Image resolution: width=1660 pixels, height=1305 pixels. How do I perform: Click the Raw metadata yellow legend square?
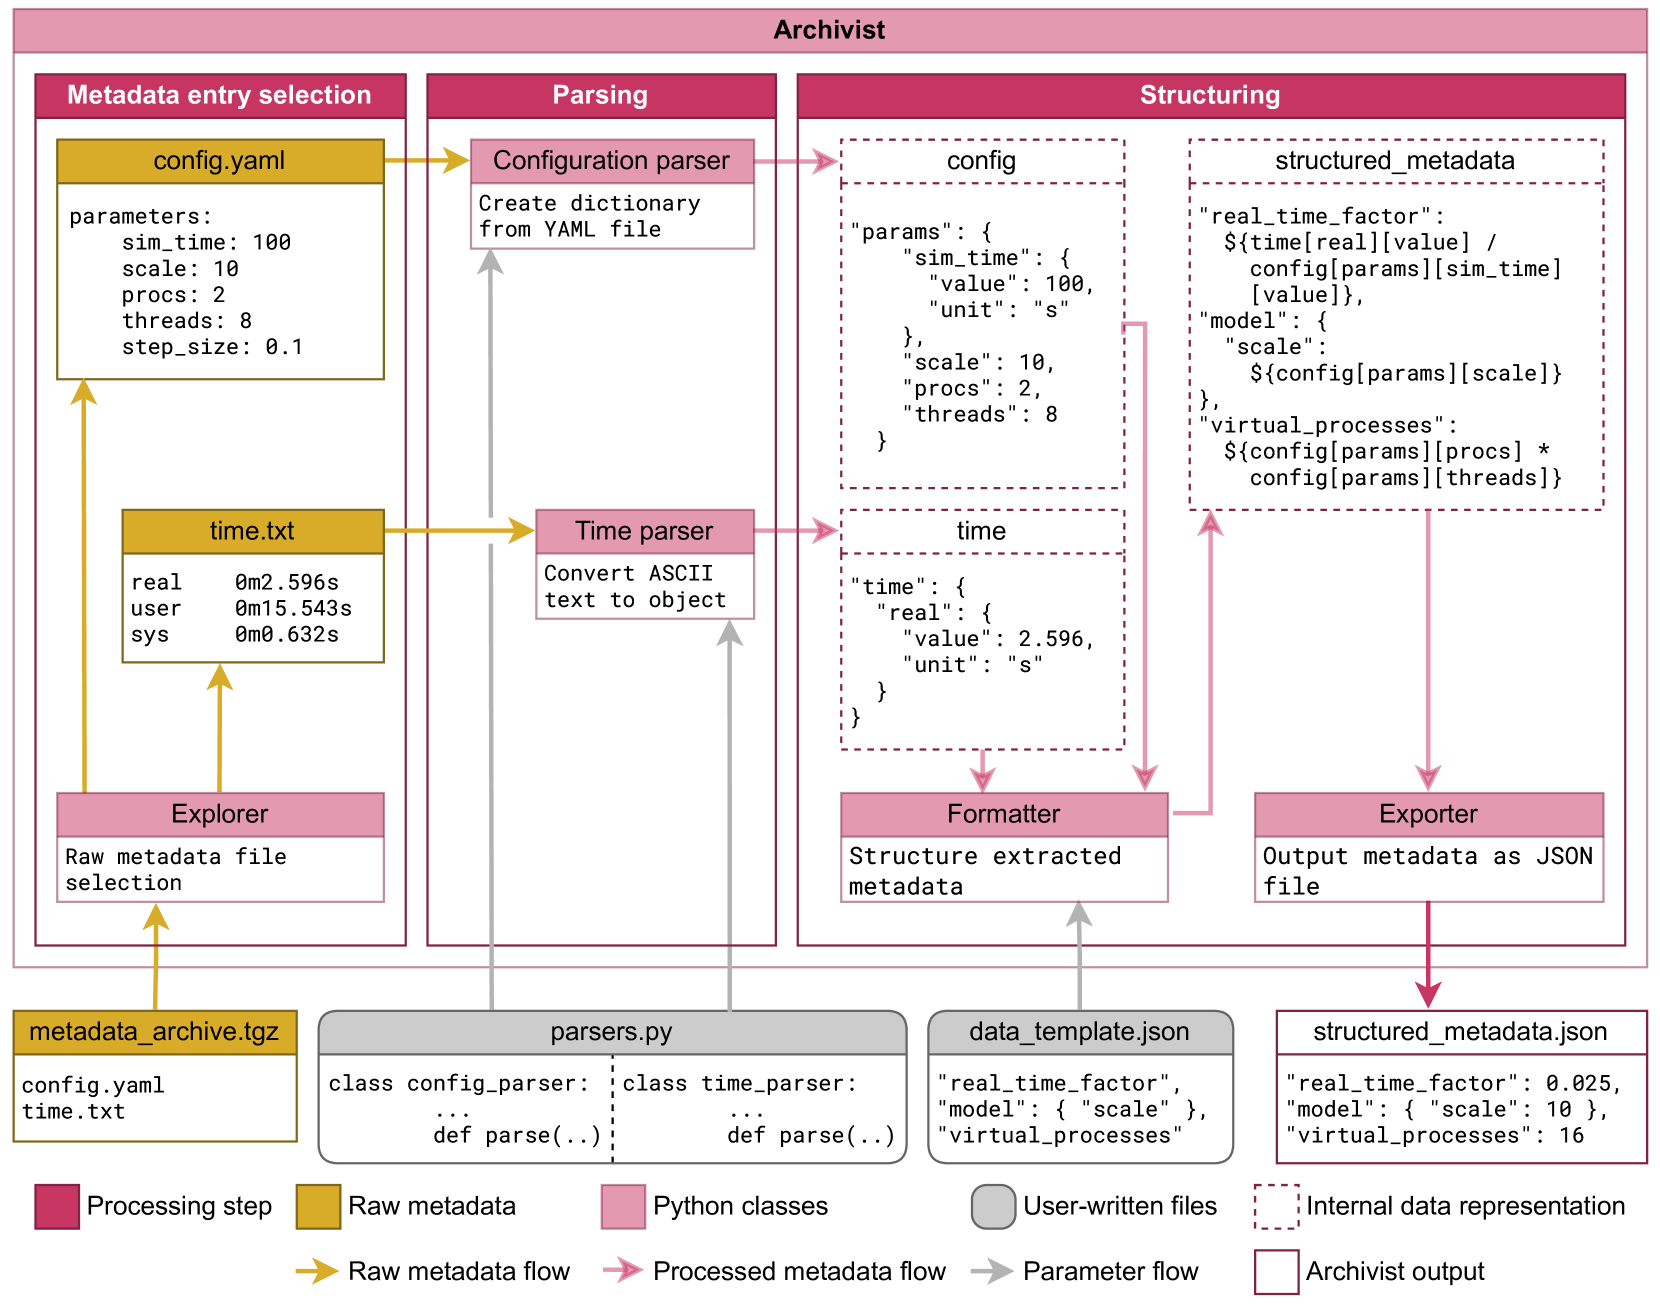click(x=318, y=1206)
